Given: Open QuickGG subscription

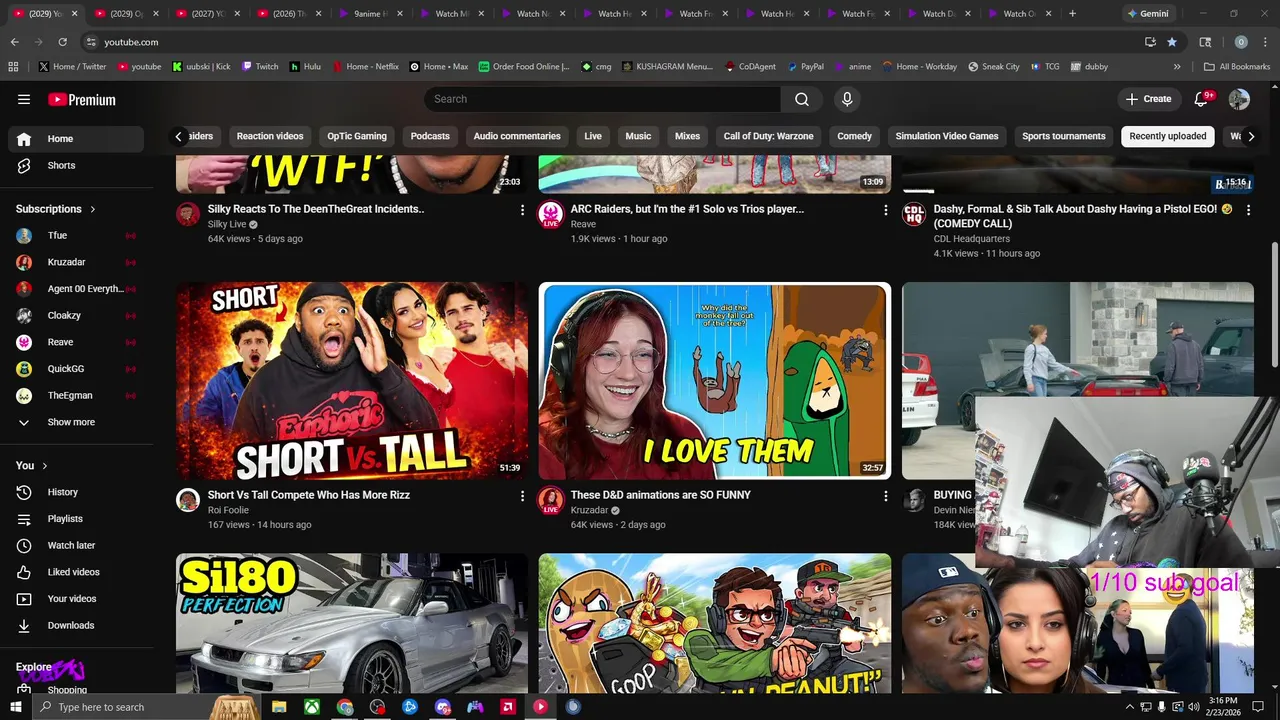Looking at the screenshot, I should point(76,369).
